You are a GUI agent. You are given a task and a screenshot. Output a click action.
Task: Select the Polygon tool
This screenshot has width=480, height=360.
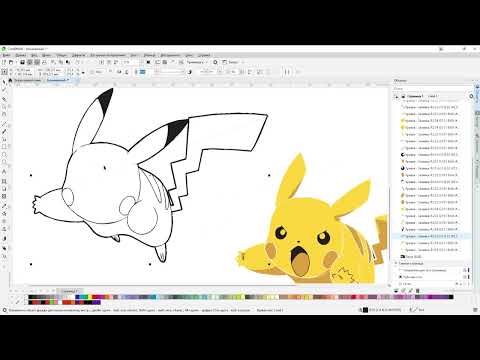click(4, 162)
